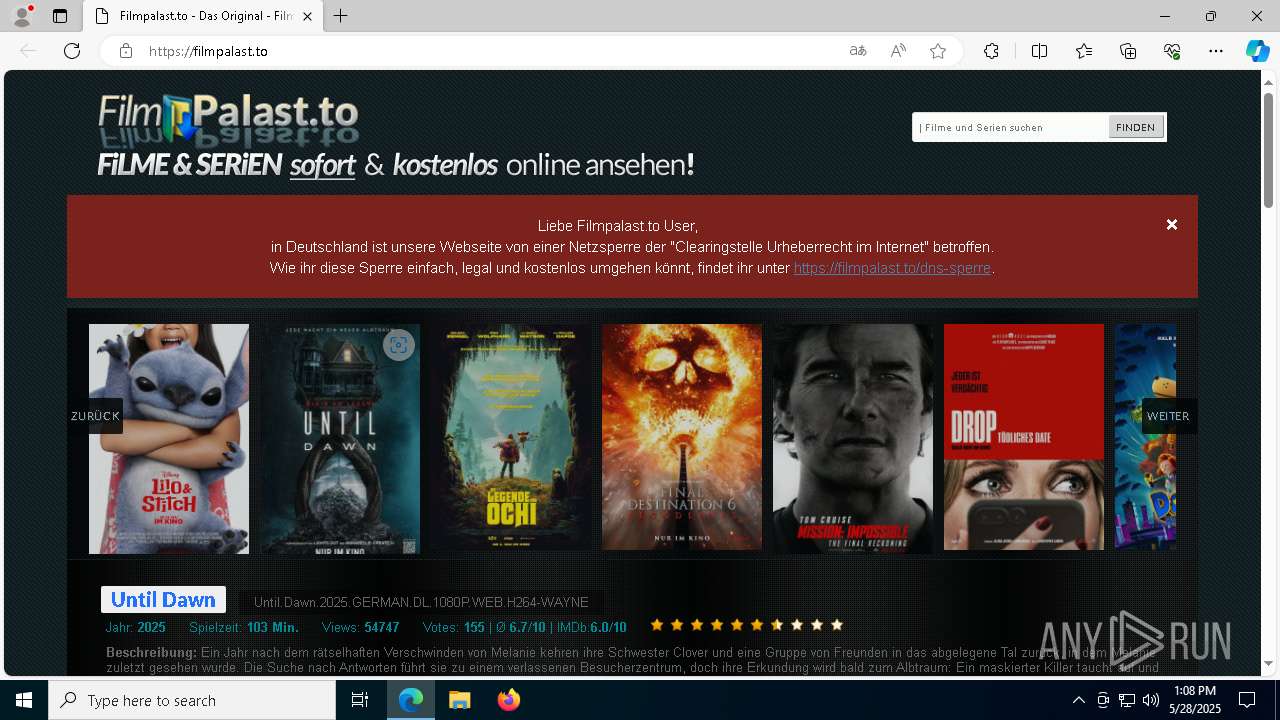Show hidden tray icons chevron
The image size is (1280, 720).
pos(1078,700)
